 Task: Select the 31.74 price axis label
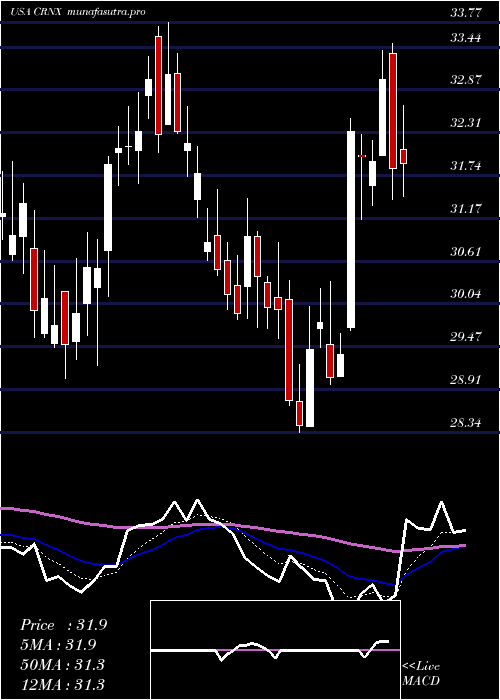click(x=466, y=166)
